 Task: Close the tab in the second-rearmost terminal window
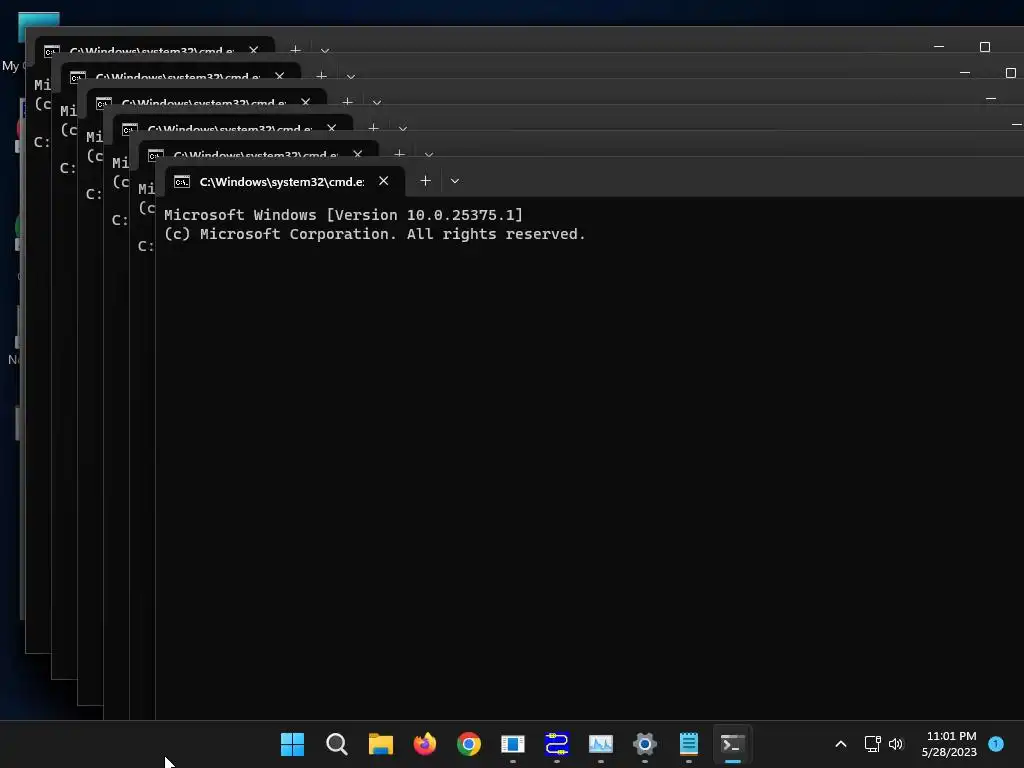coord(280,76)
